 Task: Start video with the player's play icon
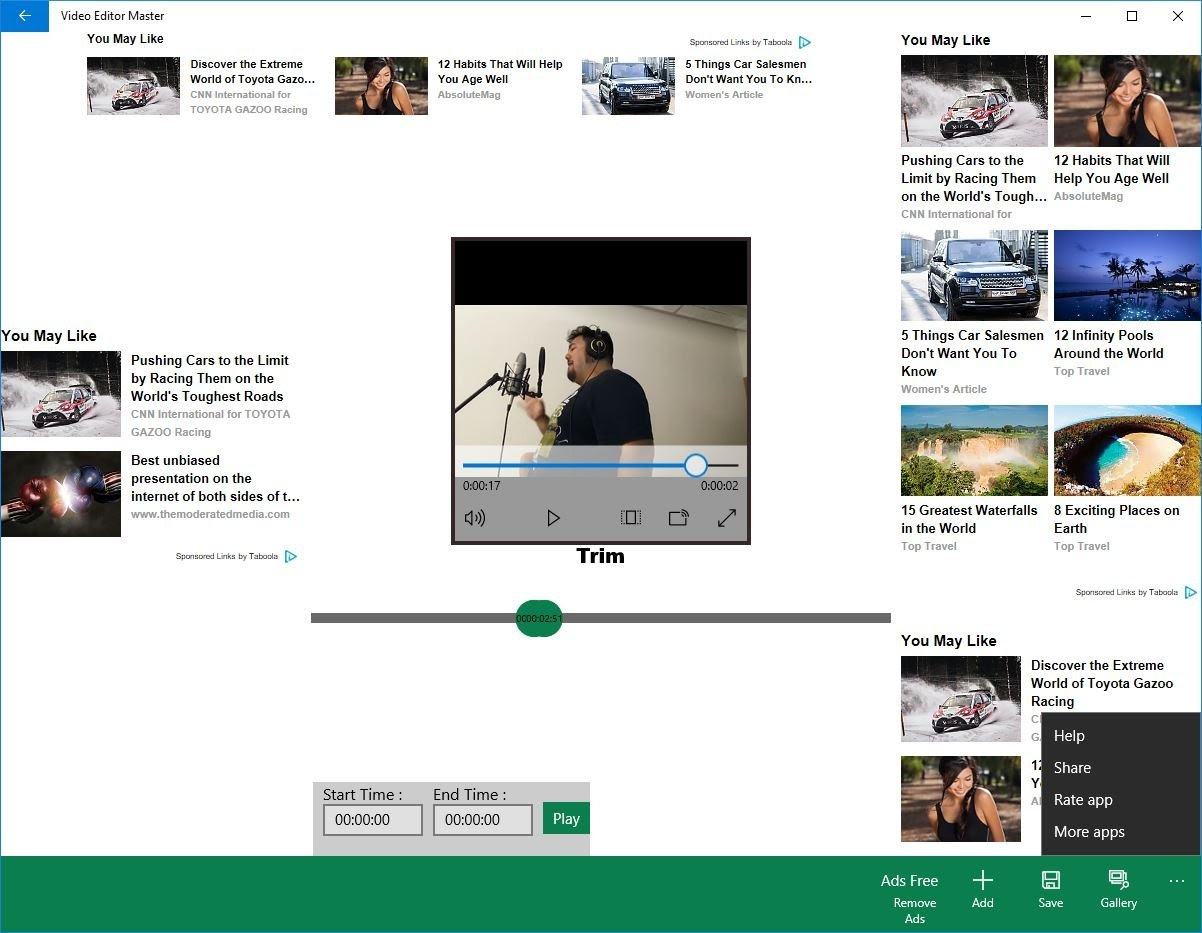[553, 518]
